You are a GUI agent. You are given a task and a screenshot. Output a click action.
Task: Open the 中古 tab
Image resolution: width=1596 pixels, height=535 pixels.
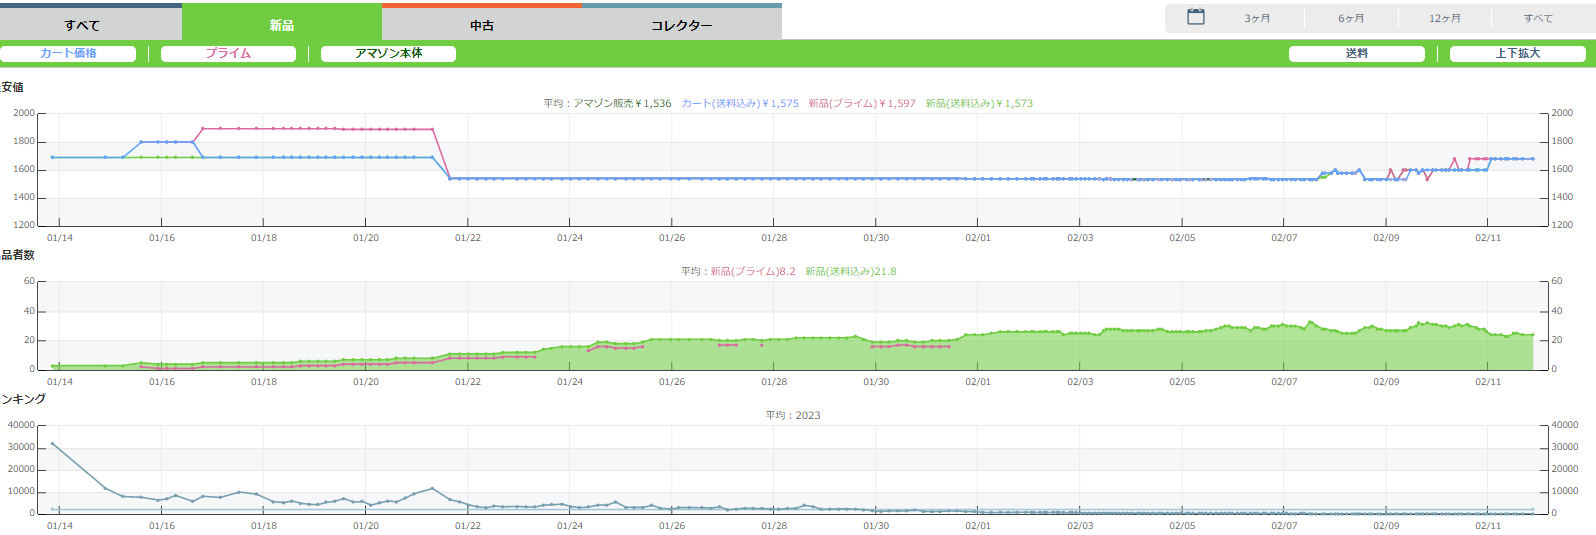tap(482, 25)
